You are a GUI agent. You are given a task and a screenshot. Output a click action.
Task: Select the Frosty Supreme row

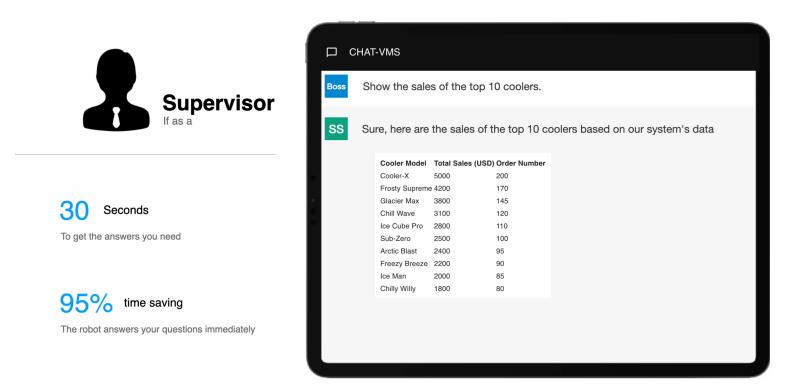(462, 188)
